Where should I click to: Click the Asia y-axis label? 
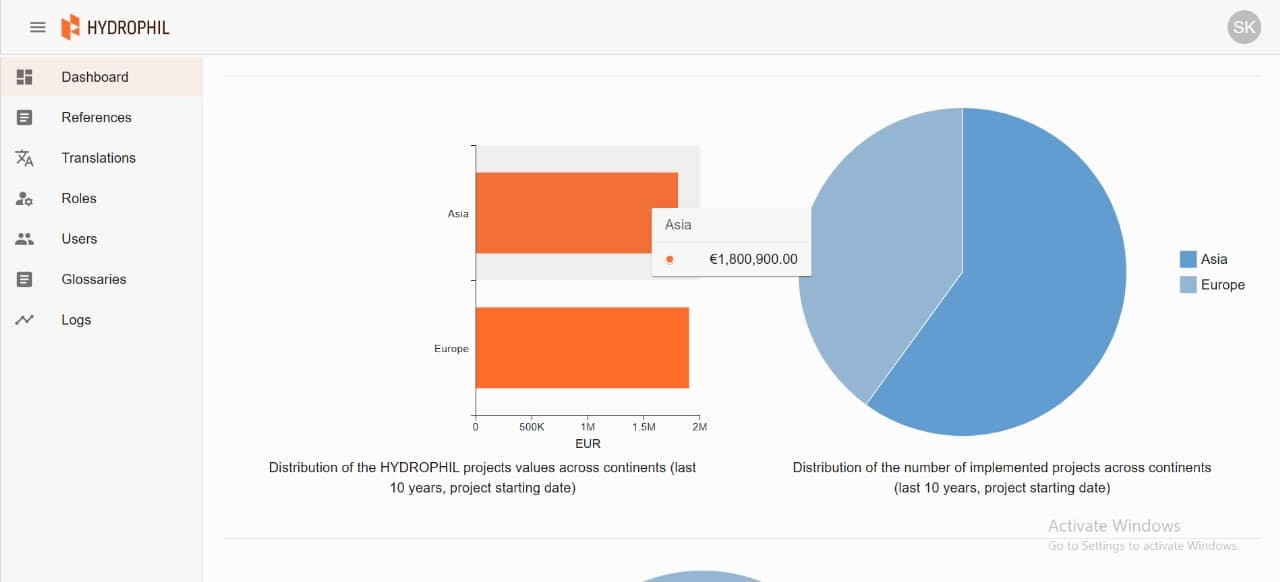coord(458,214)
